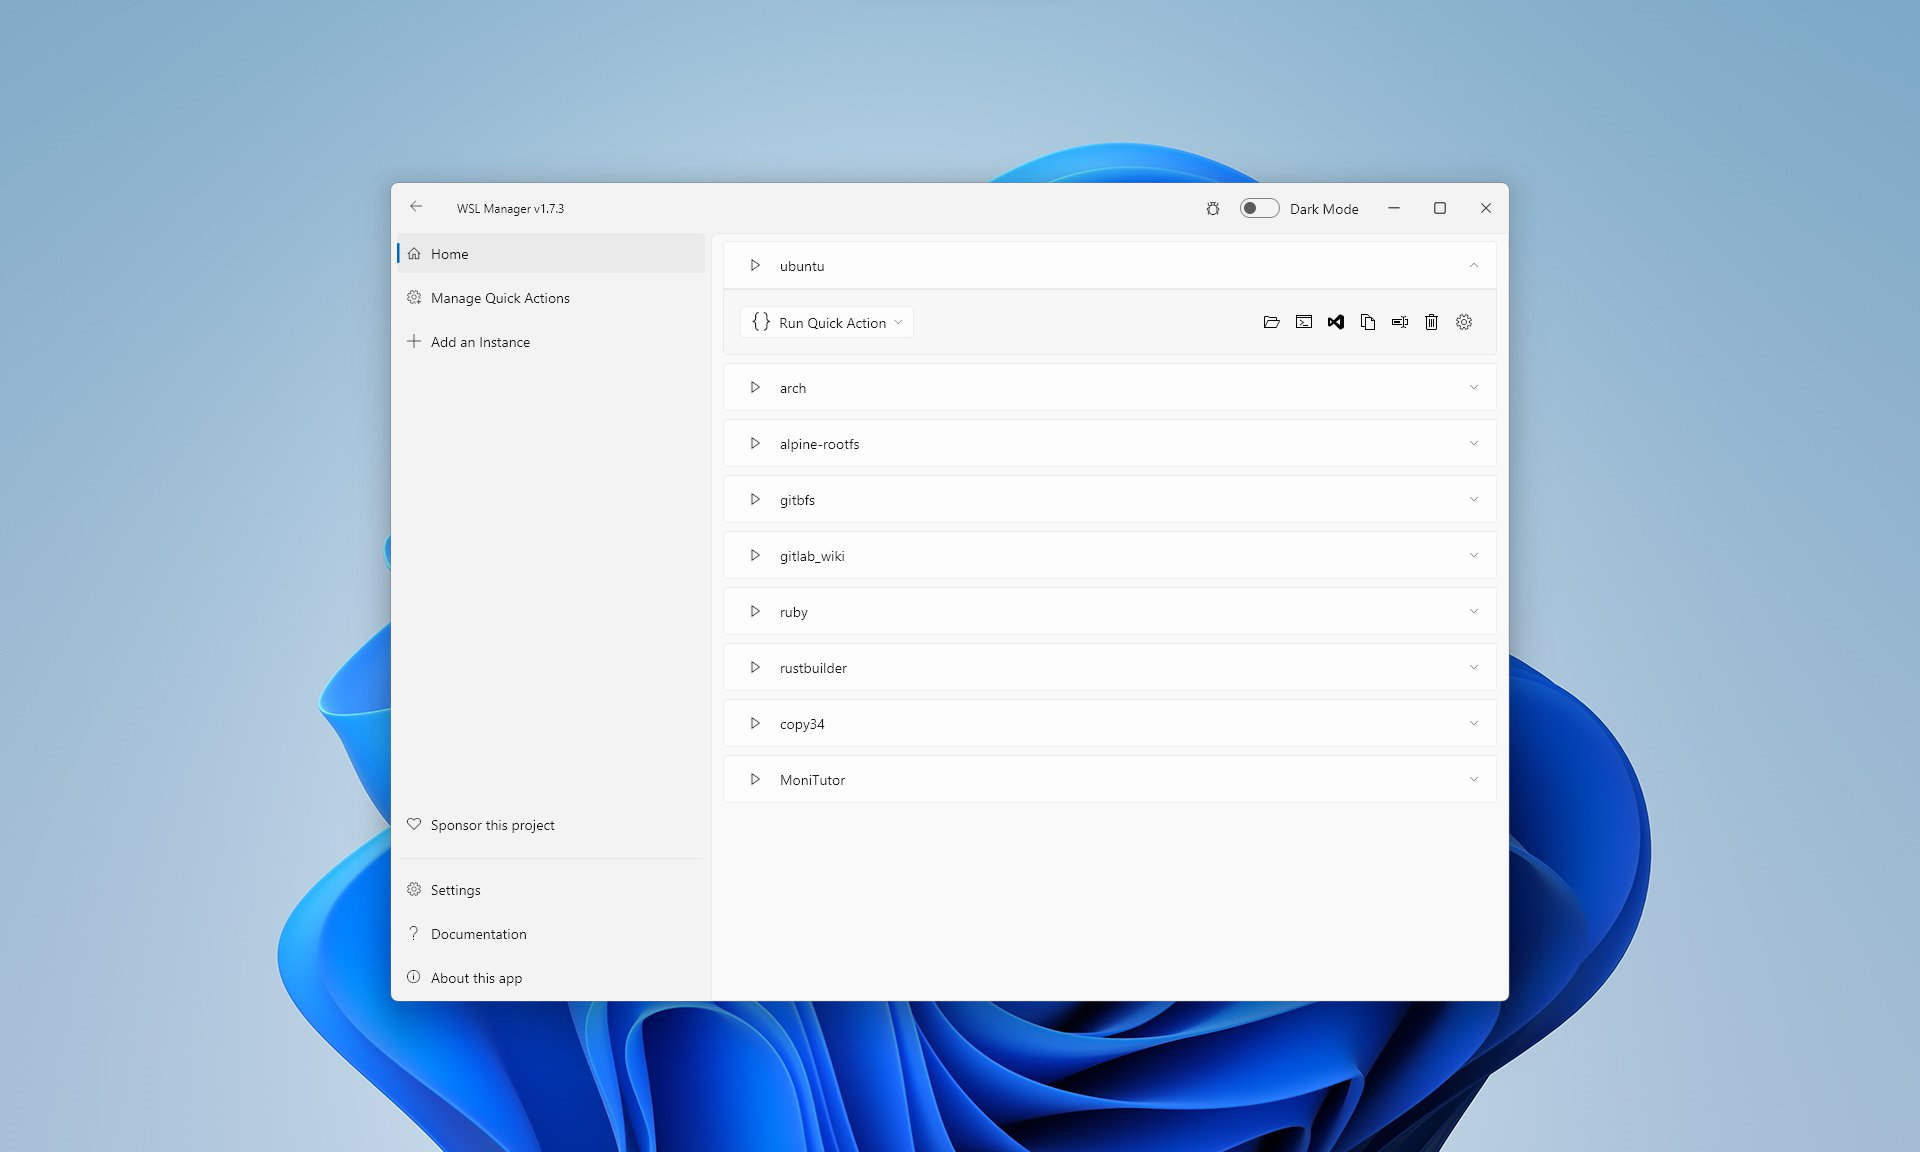Open the Run Quick Action dropdown

point(898,322)
